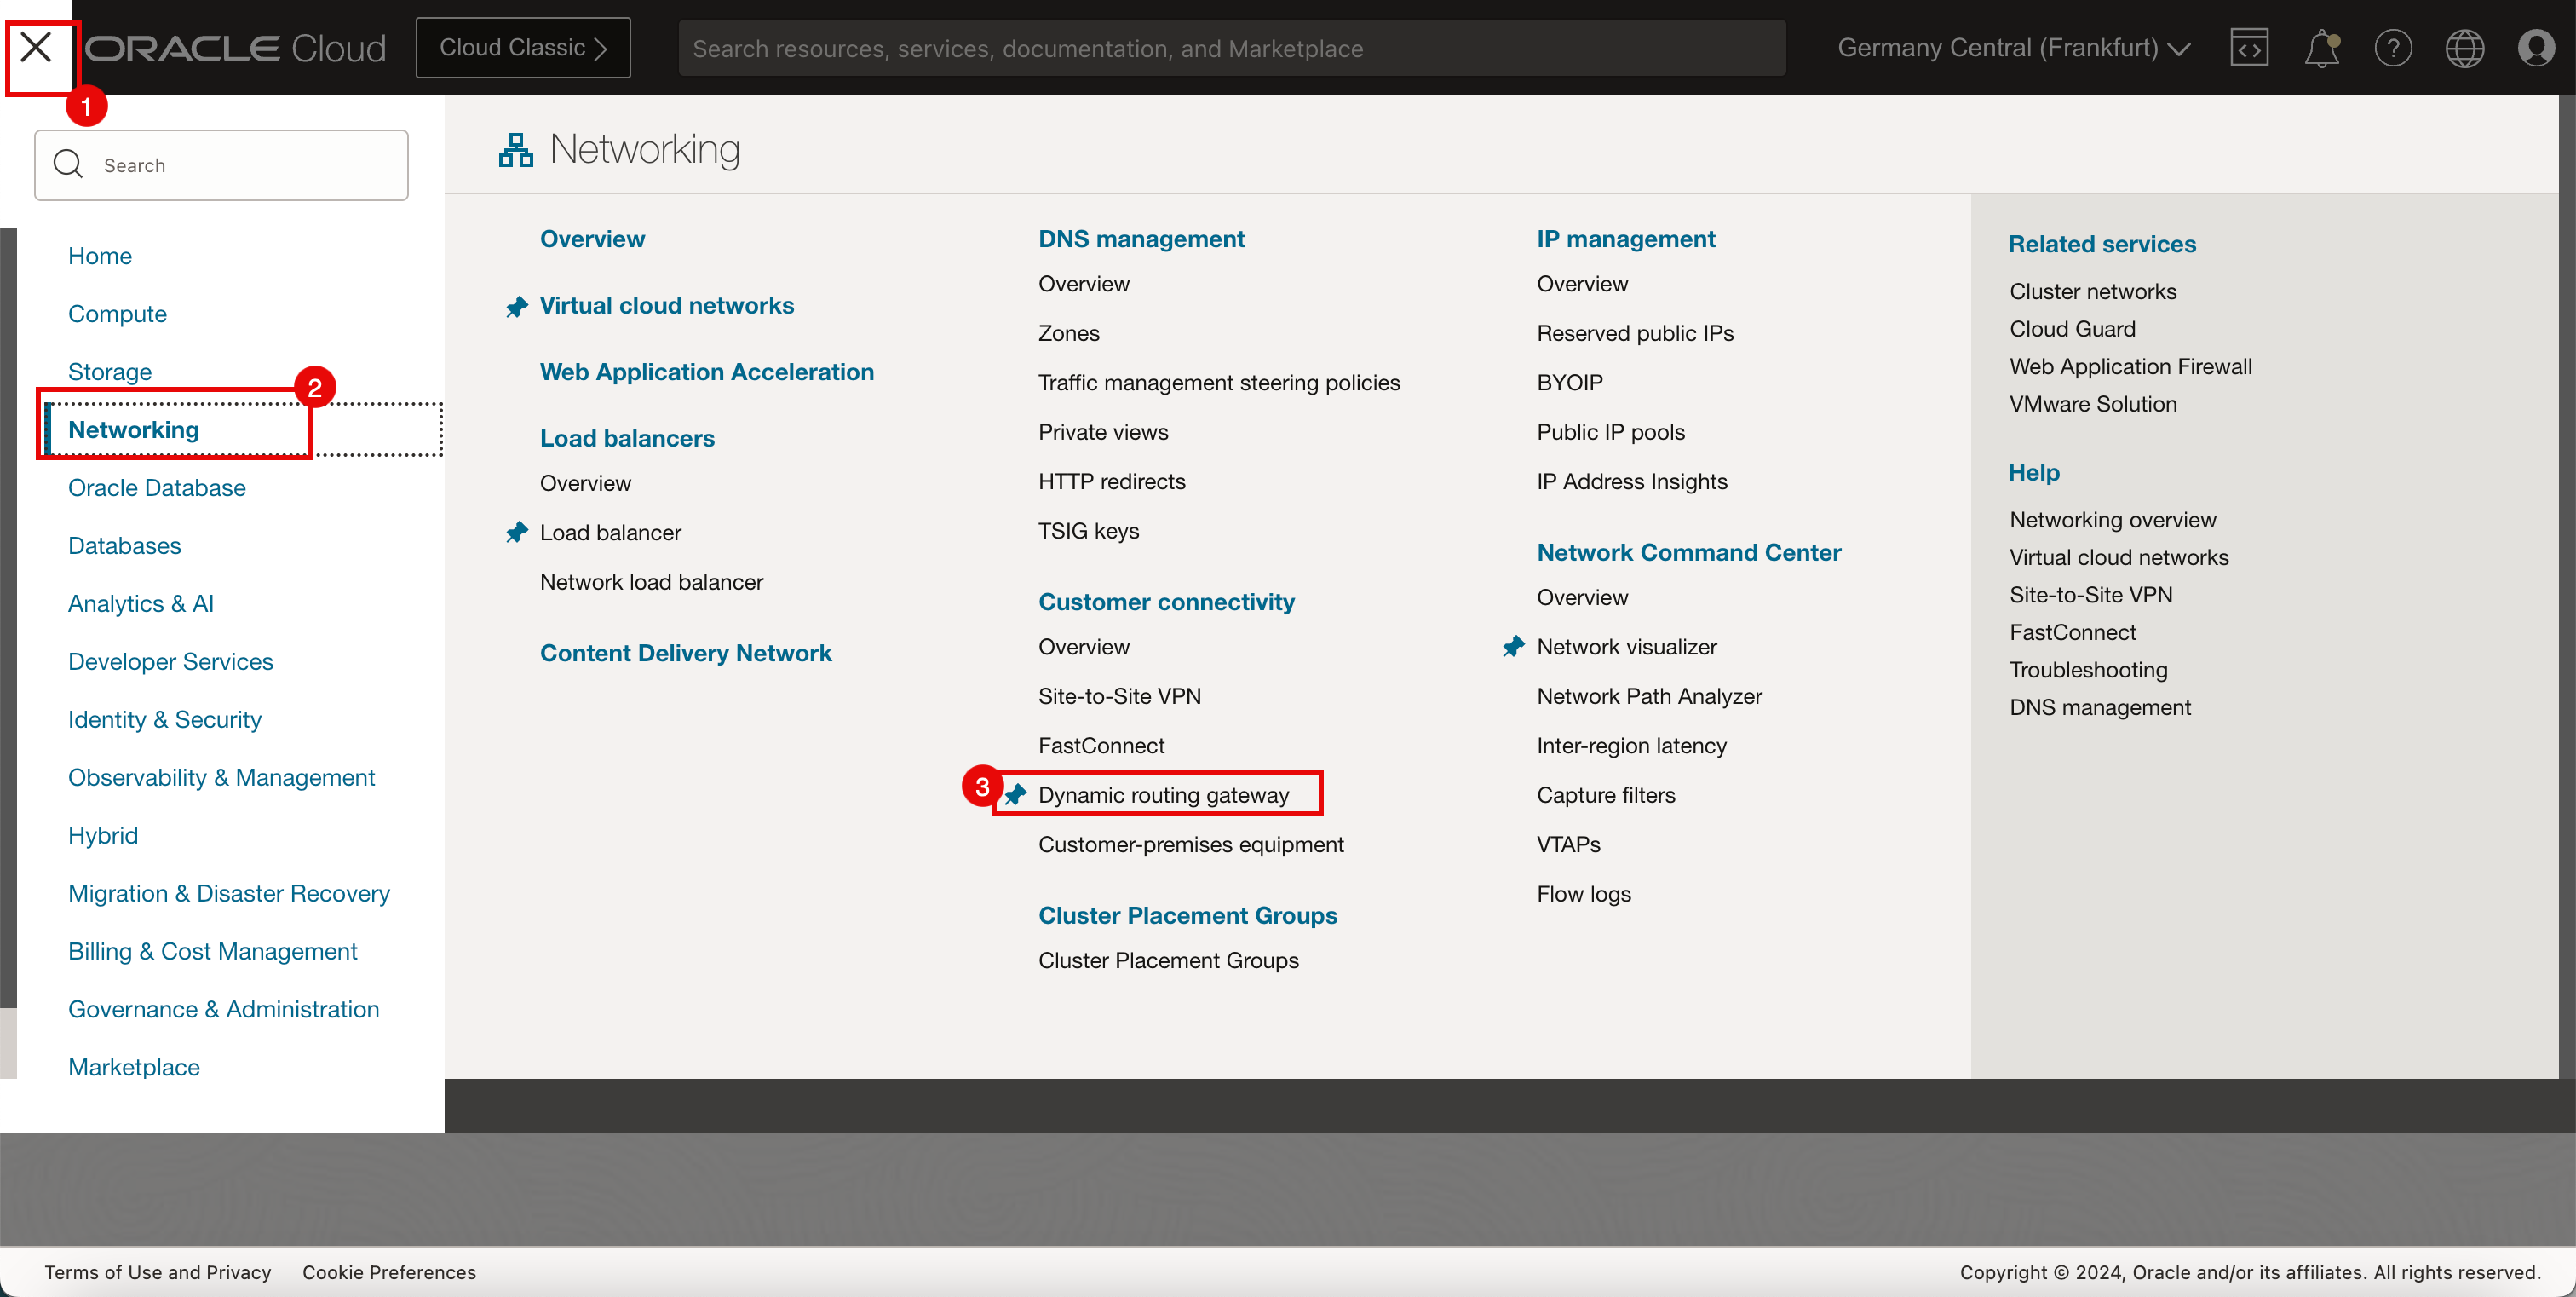This screenshot has height=1297, width=2576.
Task: Open the Cloud Shell developer tools icon
Action: point(2248,48)
